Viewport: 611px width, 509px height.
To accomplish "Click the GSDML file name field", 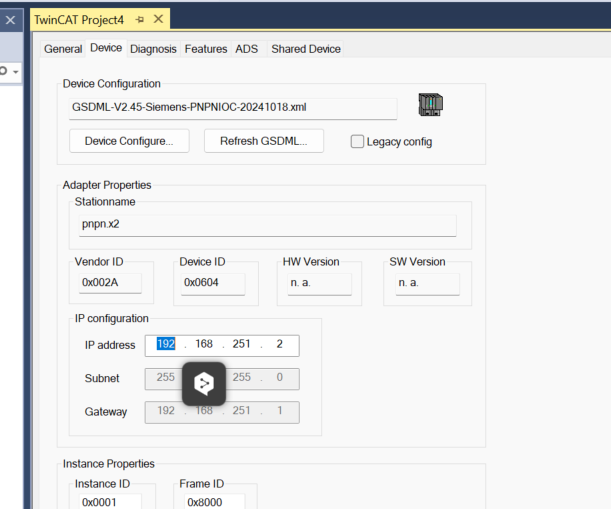I will tap(233, 108).
